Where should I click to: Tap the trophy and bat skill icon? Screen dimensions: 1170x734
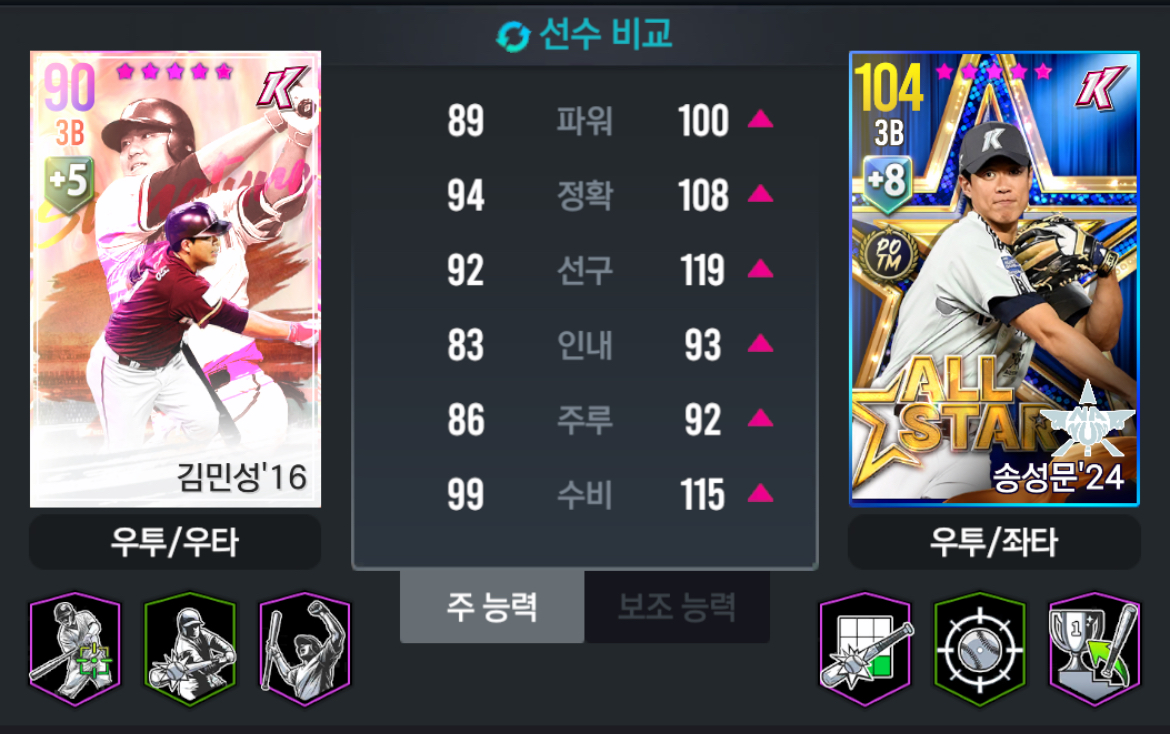(x=1095, y=648)
